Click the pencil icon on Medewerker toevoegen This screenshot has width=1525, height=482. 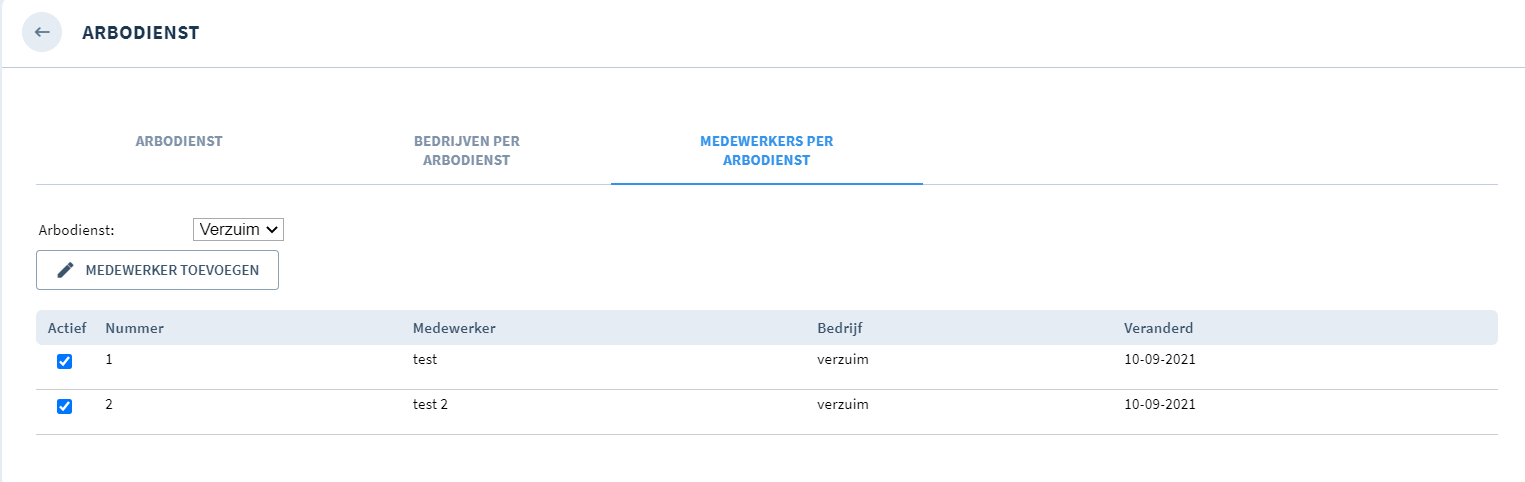pyautogui.click(x=66, y=270)
